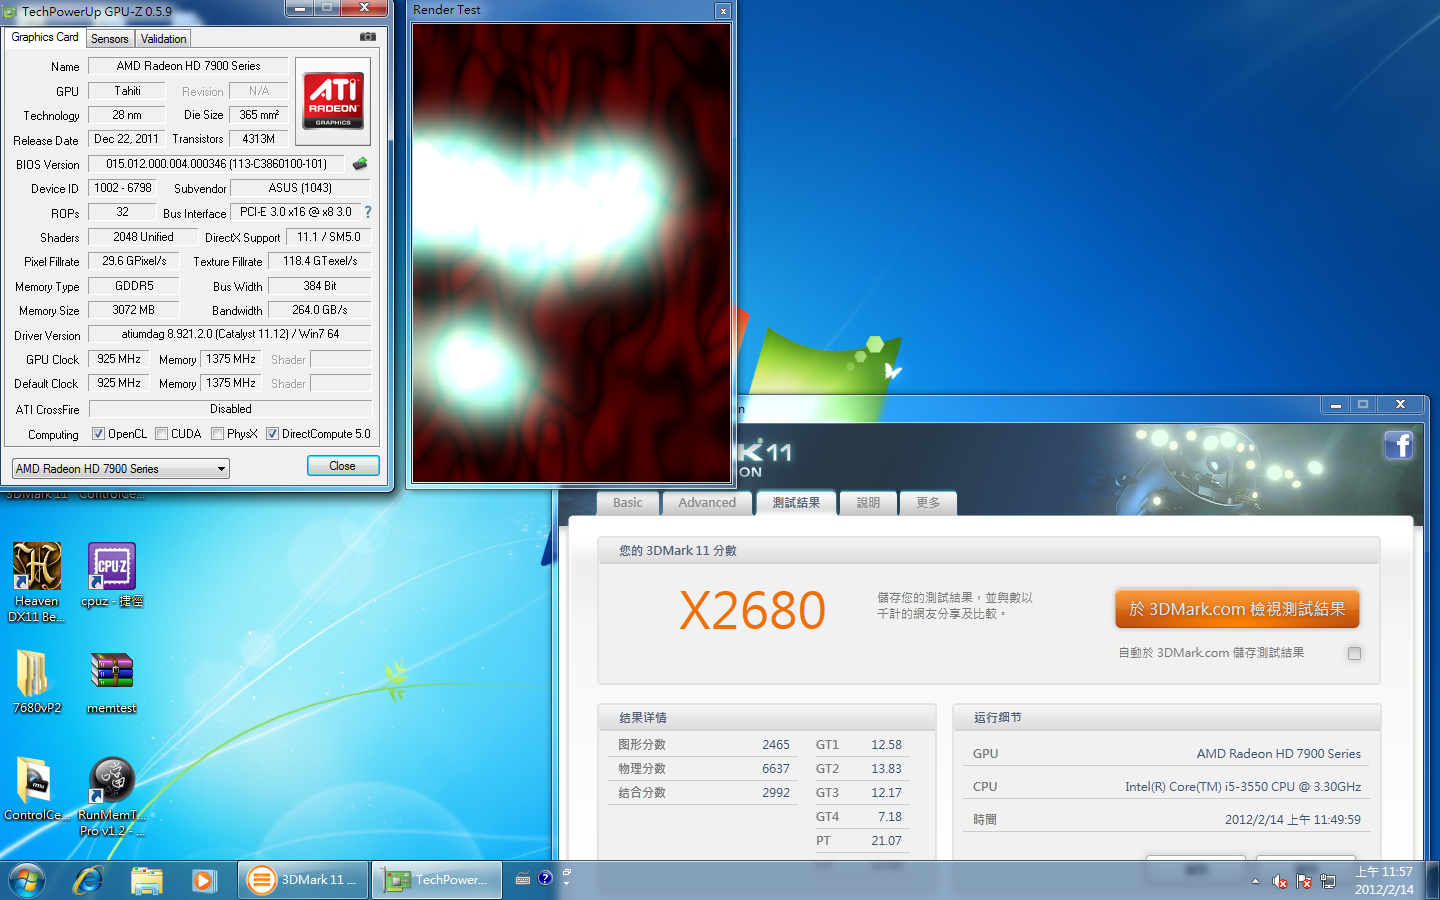Click the CPU Intel Core i5-3550 detail row
Viewport: 1440px width, 900px height.
coord(1166,787)
